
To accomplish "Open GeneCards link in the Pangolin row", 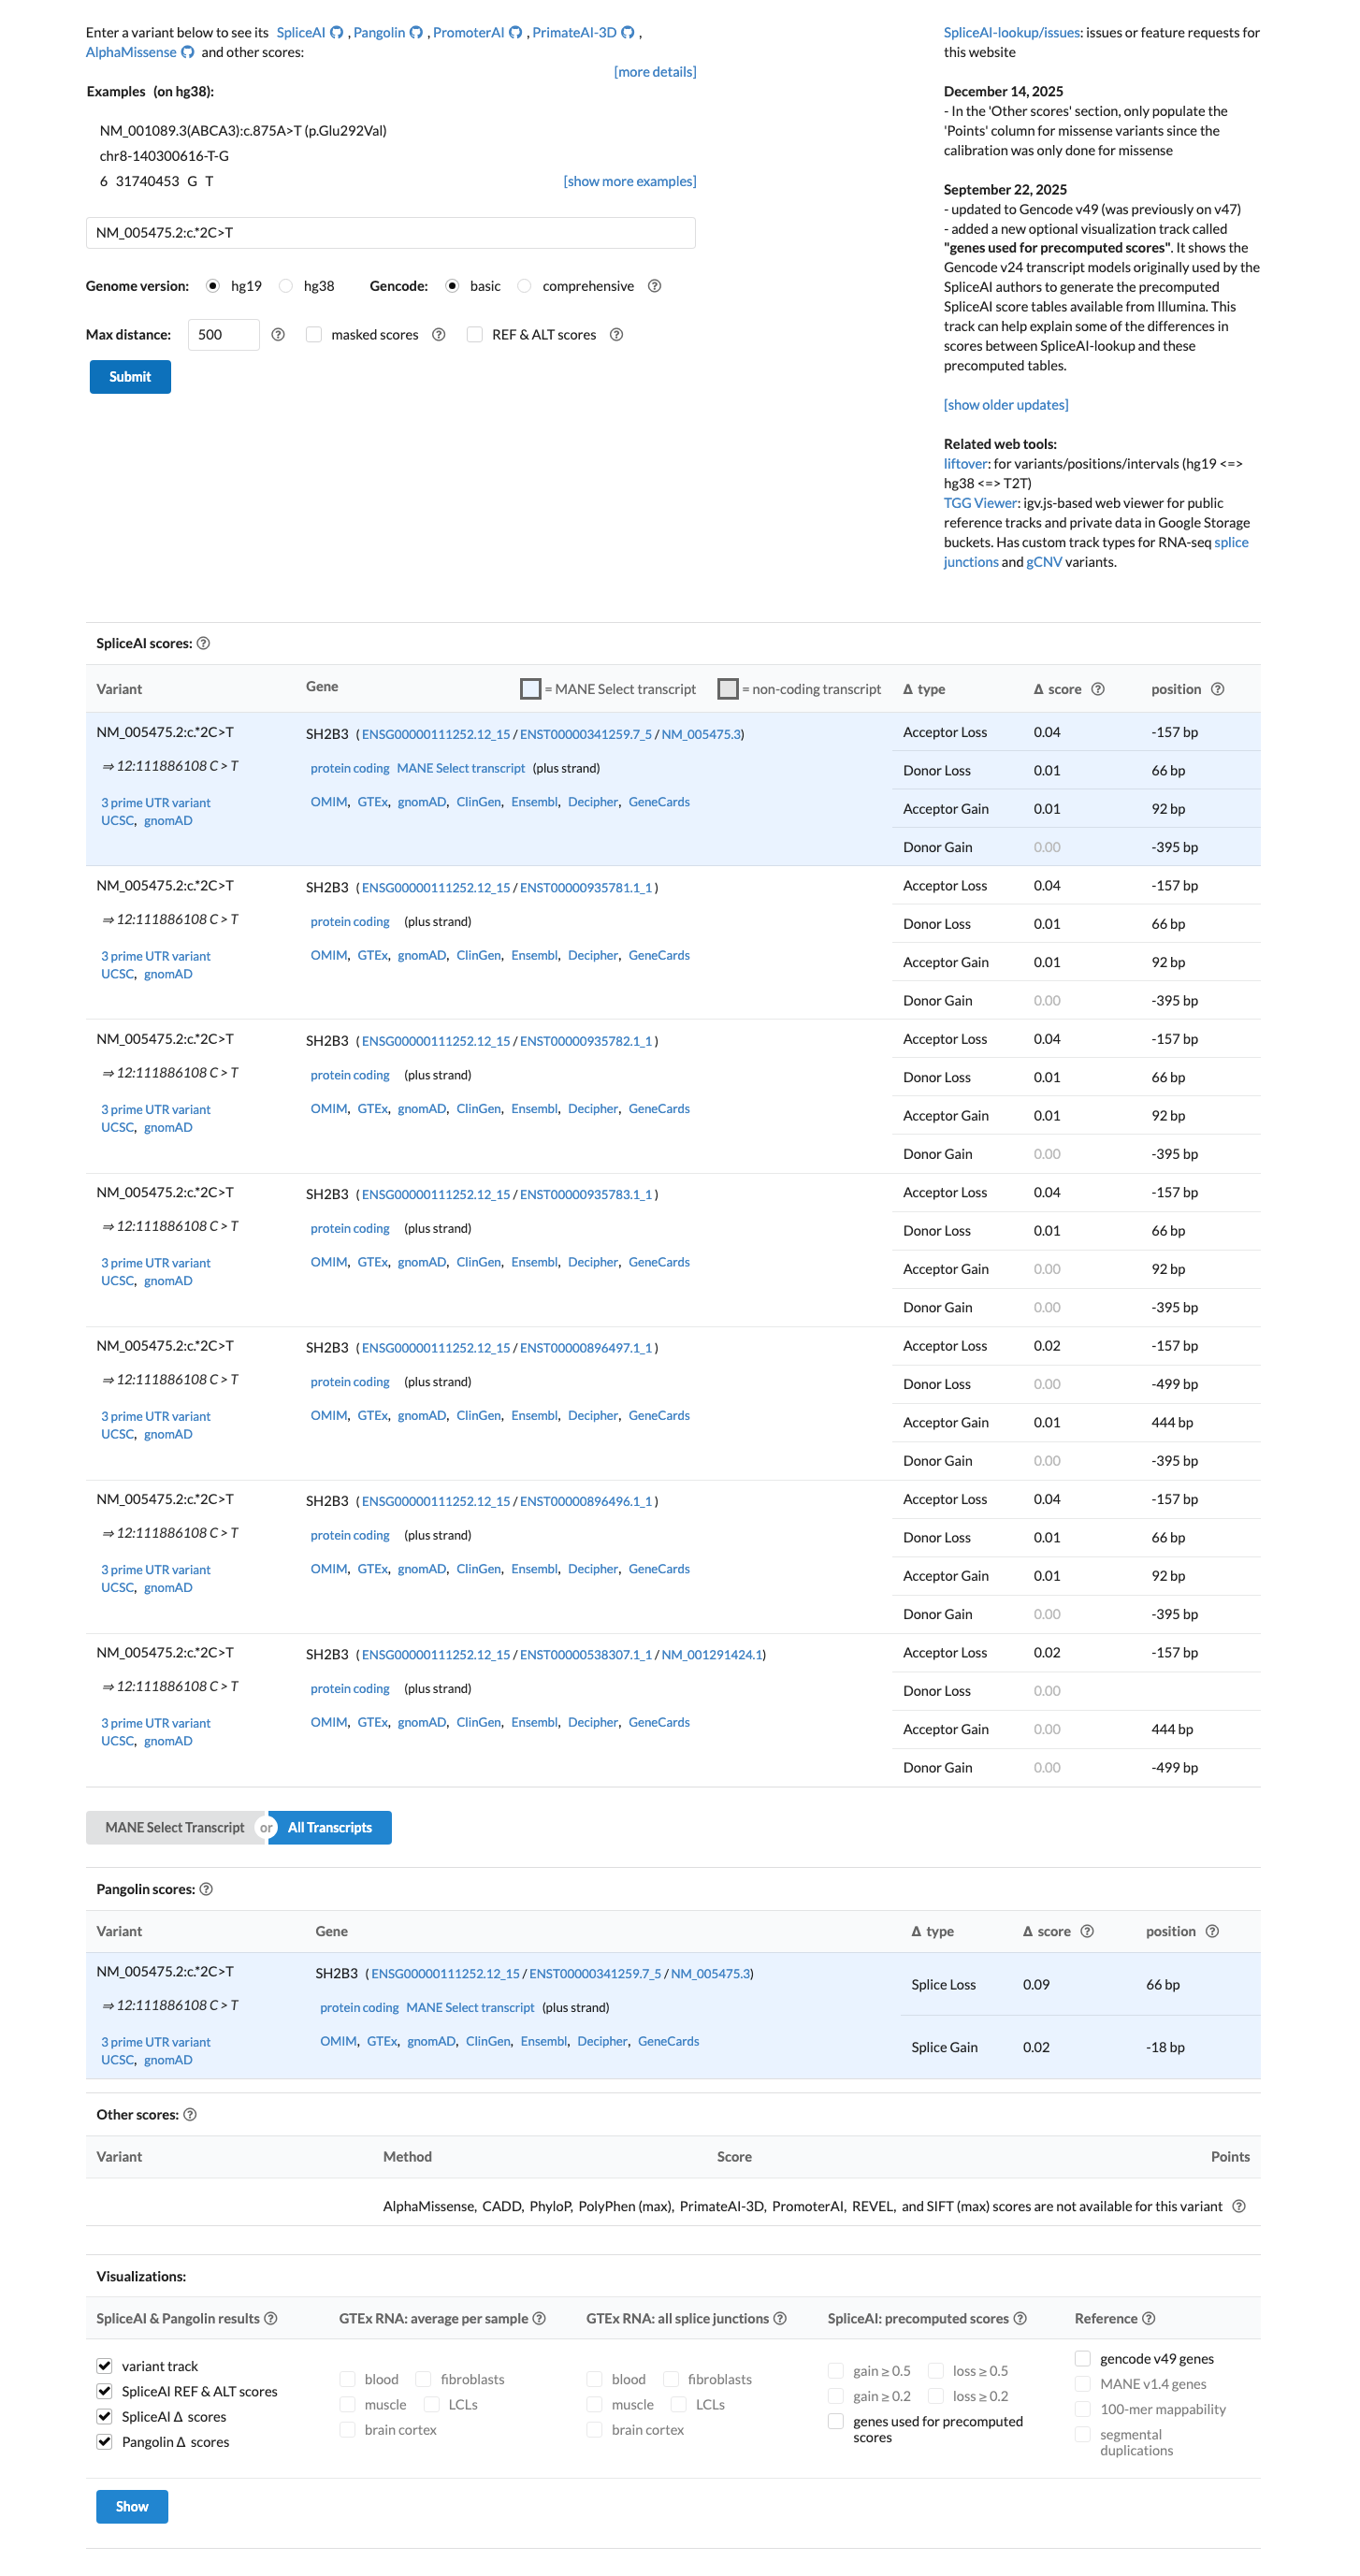I will pyautogui.click(x=668, y=2042).
